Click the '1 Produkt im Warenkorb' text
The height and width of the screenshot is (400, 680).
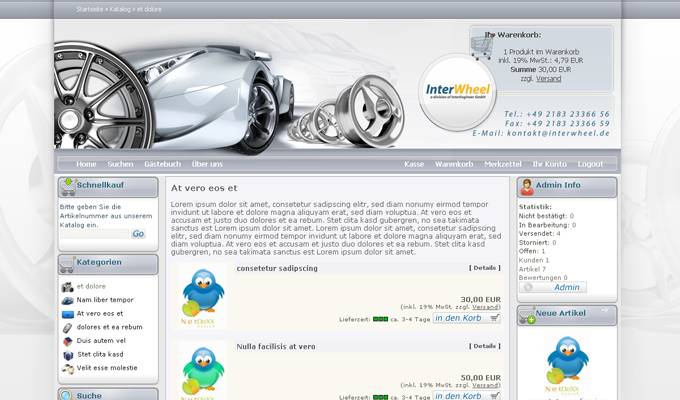pyautogui.click(x=541, y=52)
